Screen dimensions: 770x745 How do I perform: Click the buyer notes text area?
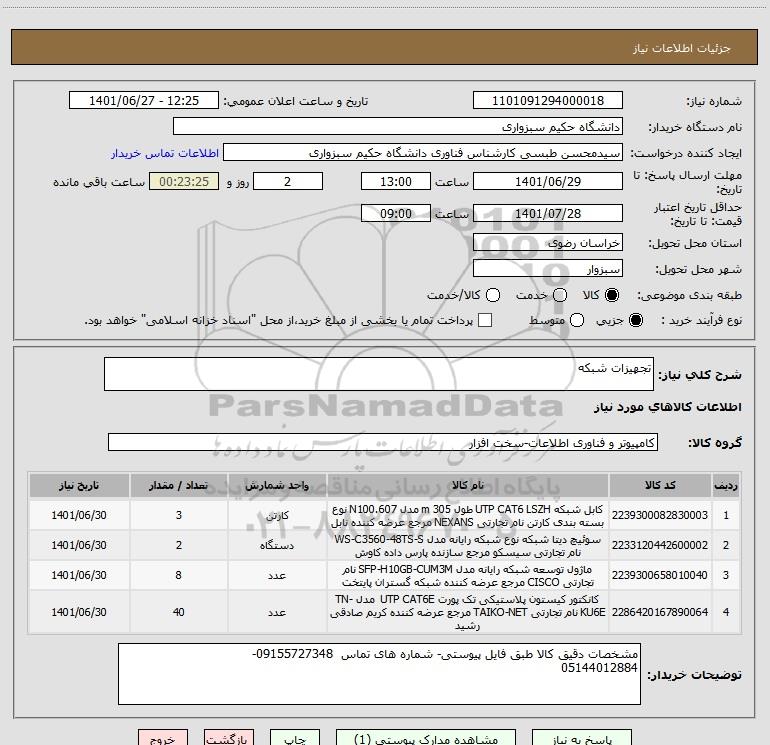[379, 674]
